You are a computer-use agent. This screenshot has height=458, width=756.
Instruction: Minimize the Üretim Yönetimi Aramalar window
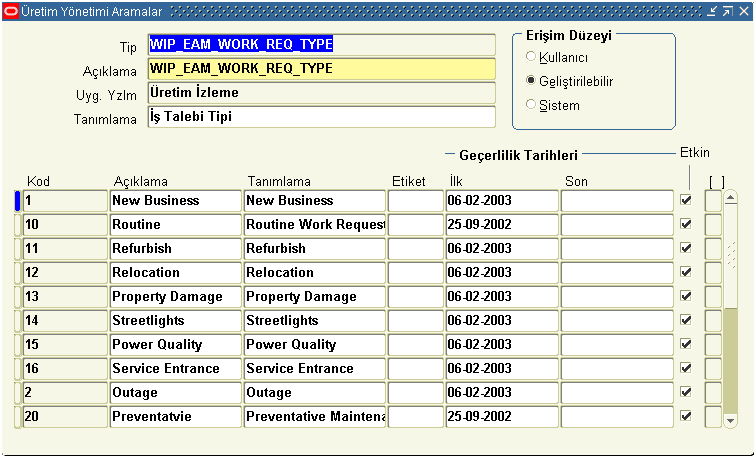(712, 11)
